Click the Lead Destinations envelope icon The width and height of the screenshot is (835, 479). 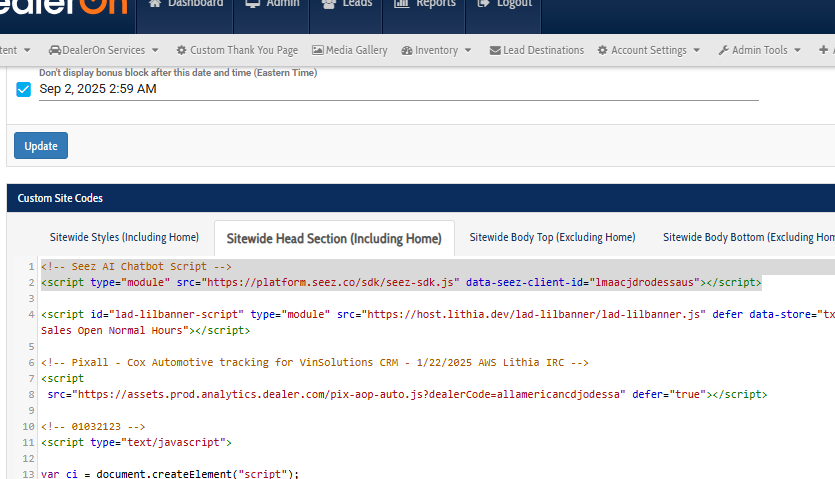click(x=495, y=51)
